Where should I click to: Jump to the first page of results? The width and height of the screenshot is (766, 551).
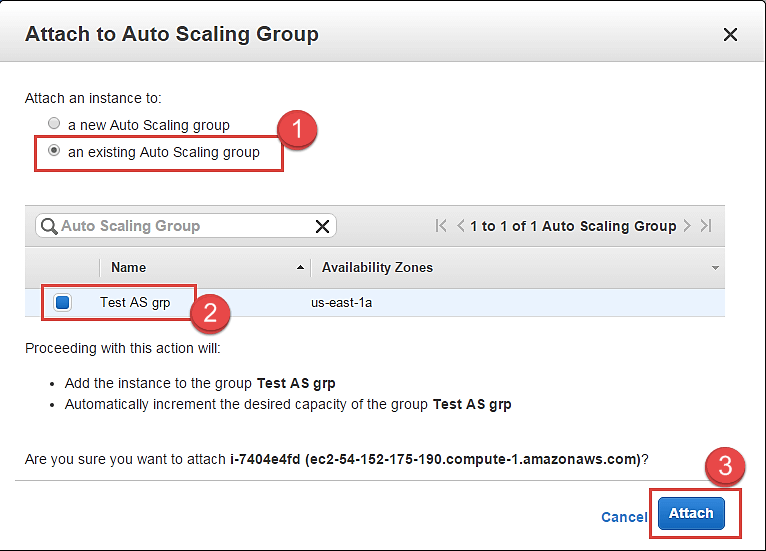[441, 226]
